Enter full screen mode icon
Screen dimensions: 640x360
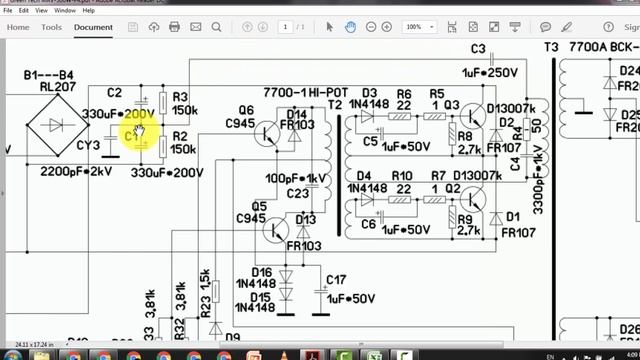tap(494, 27)
